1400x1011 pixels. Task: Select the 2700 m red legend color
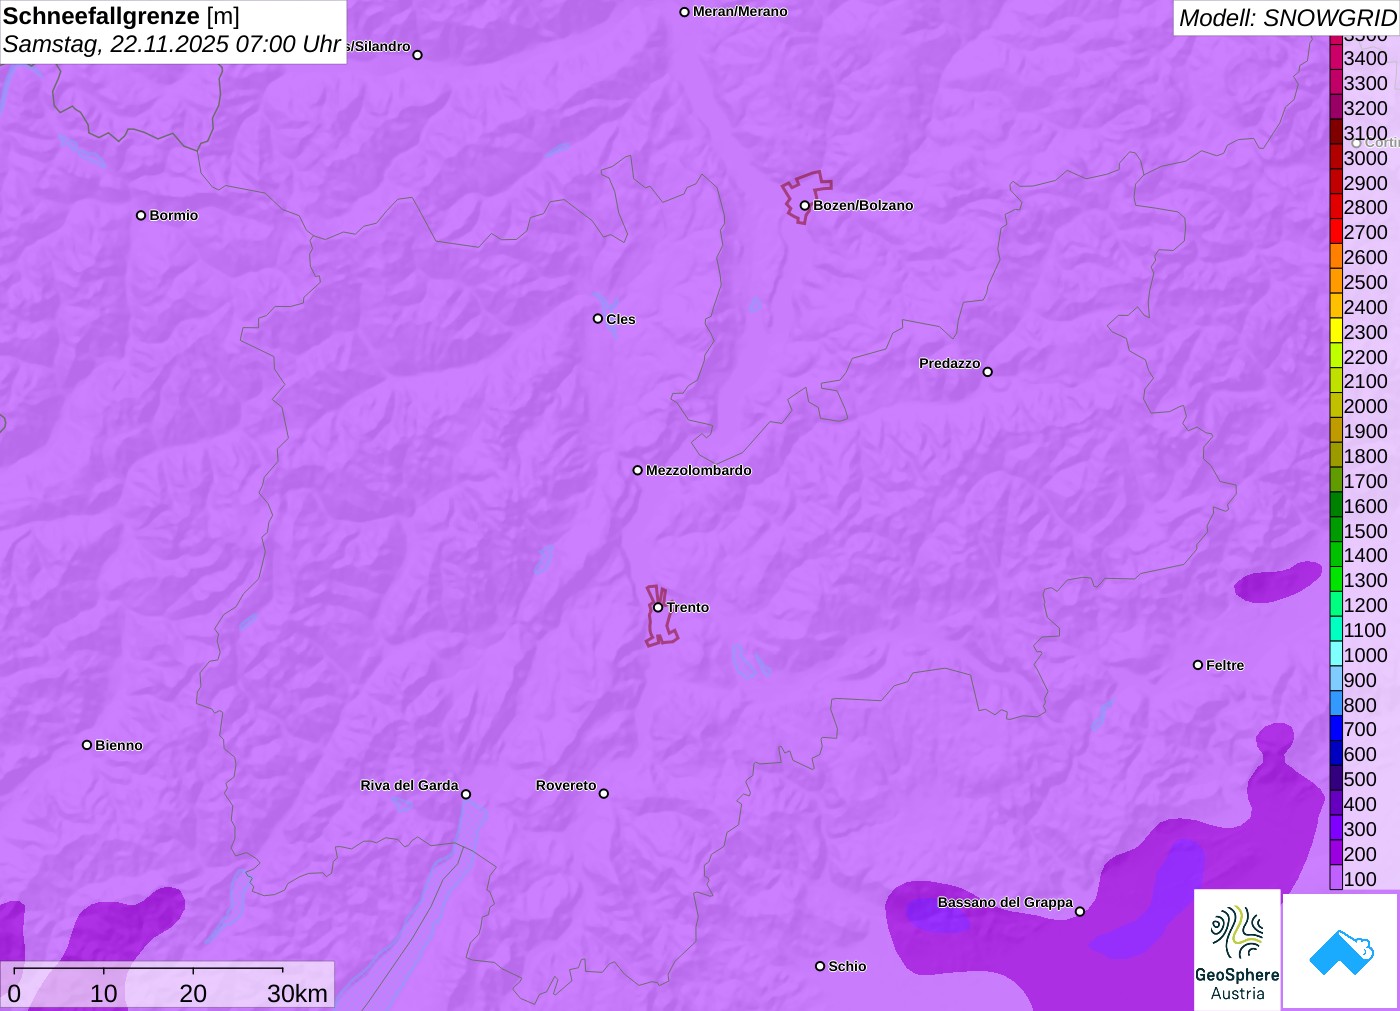point(1336,231)
